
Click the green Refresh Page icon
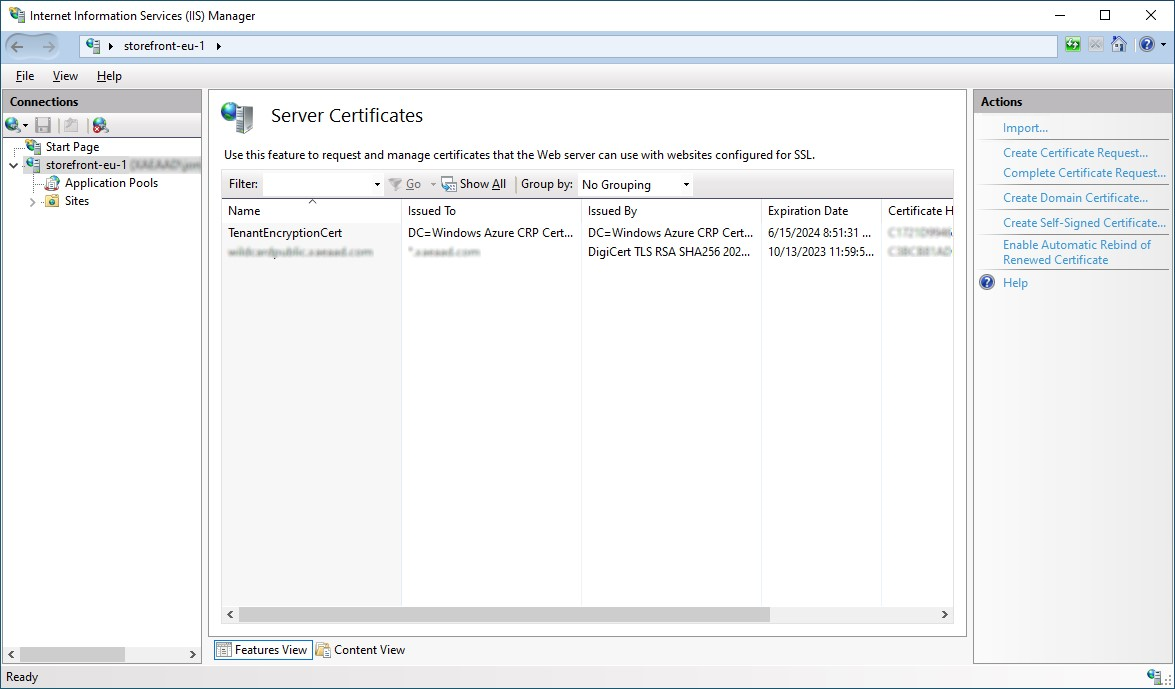[1073, 45]
